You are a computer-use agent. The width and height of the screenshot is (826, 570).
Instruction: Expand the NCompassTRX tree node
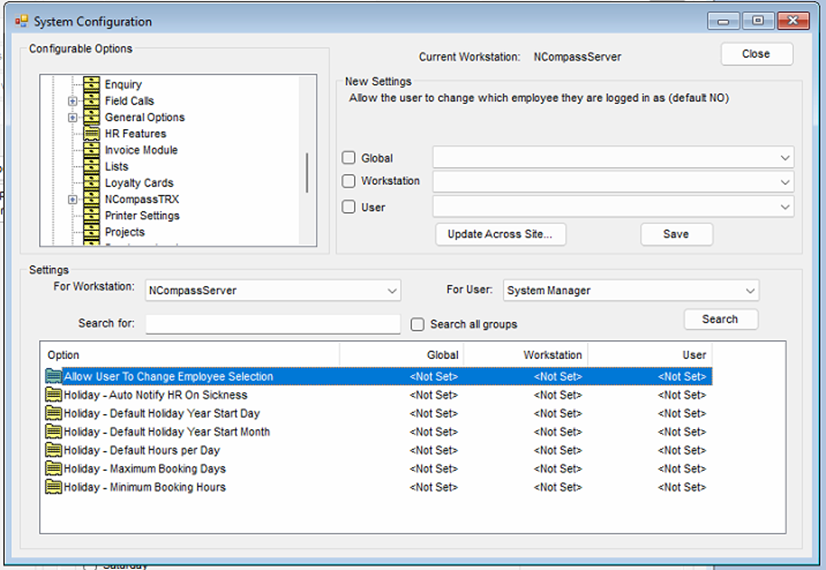(x=73, y=200)
